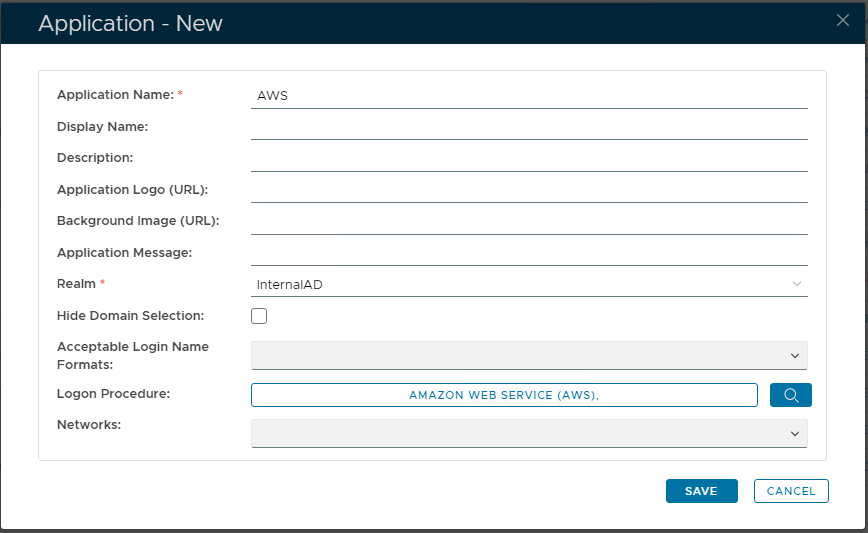Viewport: 868px width, 533px height.
Task: Click the magnifier search icon beside Logon Procedure
Action: [x=790, y=395]
